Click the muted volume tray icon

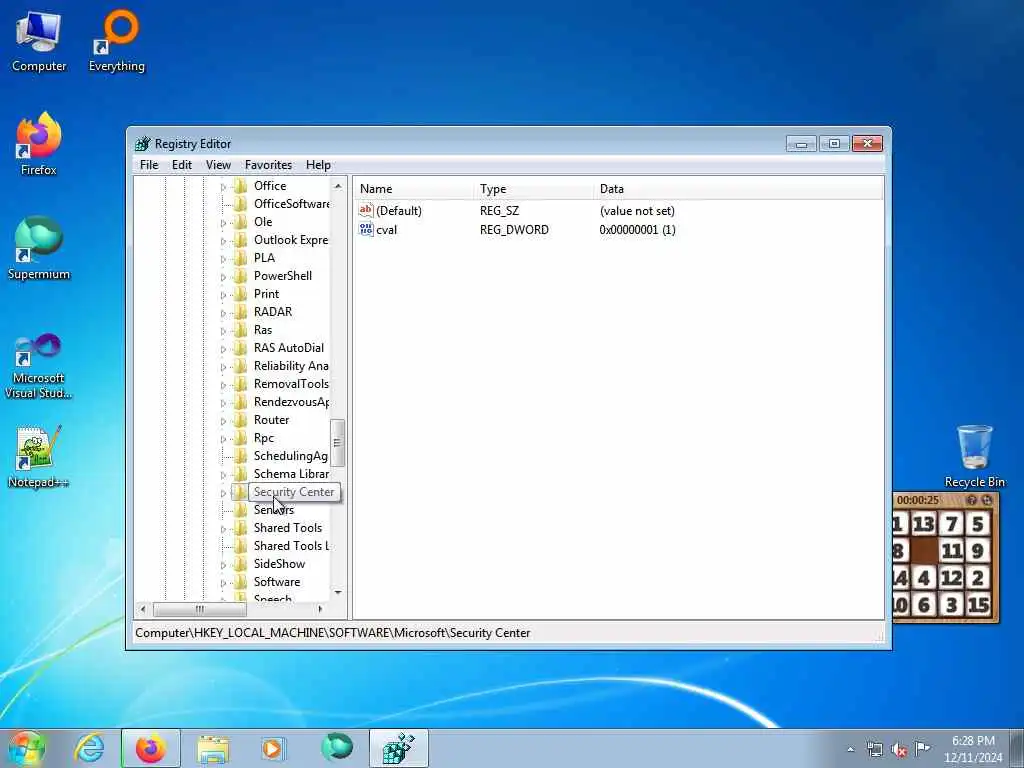[899, 749]
